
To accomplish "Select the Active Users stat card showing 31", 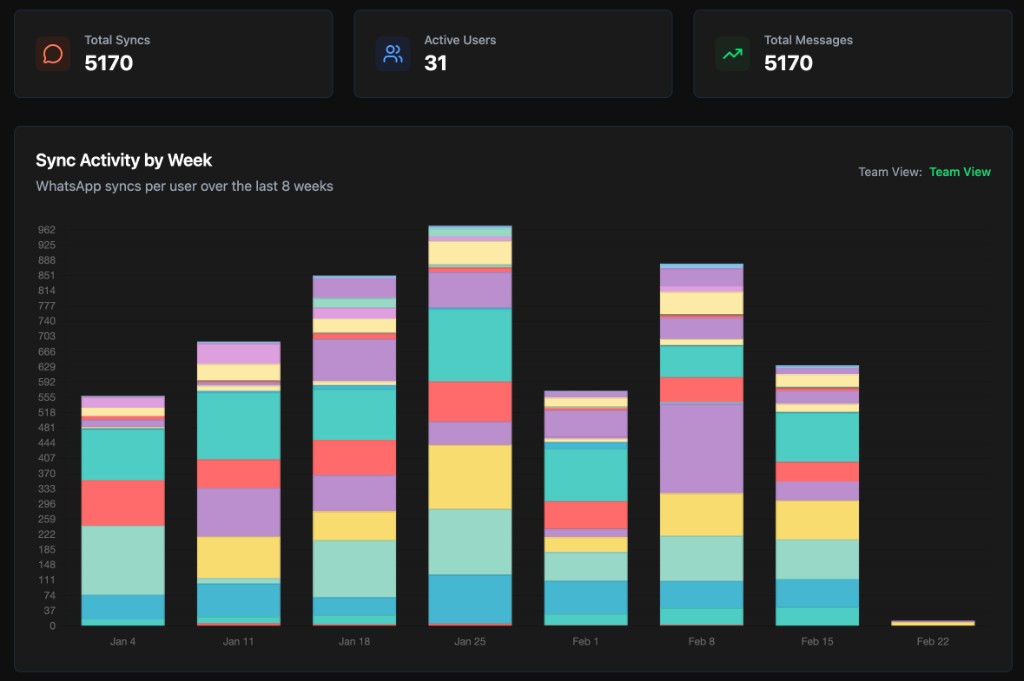I will tap(513, 53).
